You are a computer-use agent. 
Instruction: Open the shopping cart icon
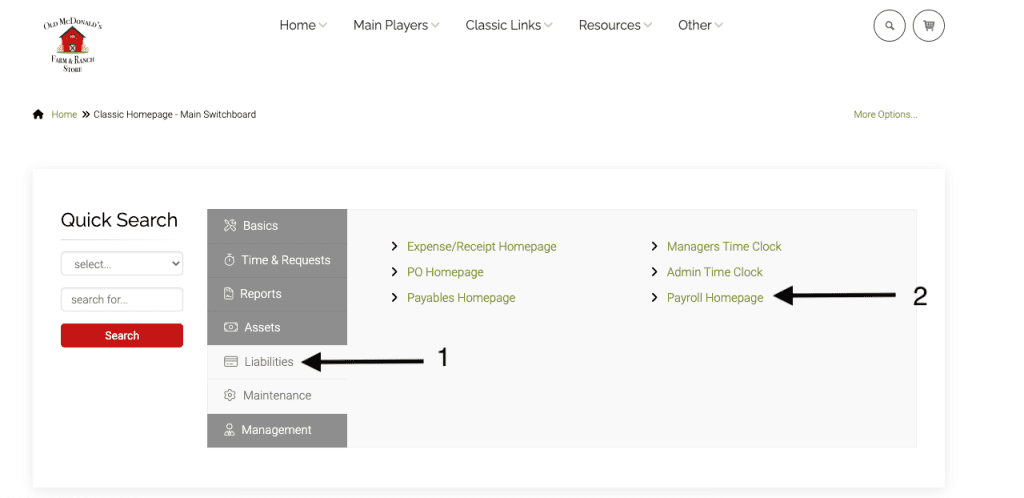929,26
